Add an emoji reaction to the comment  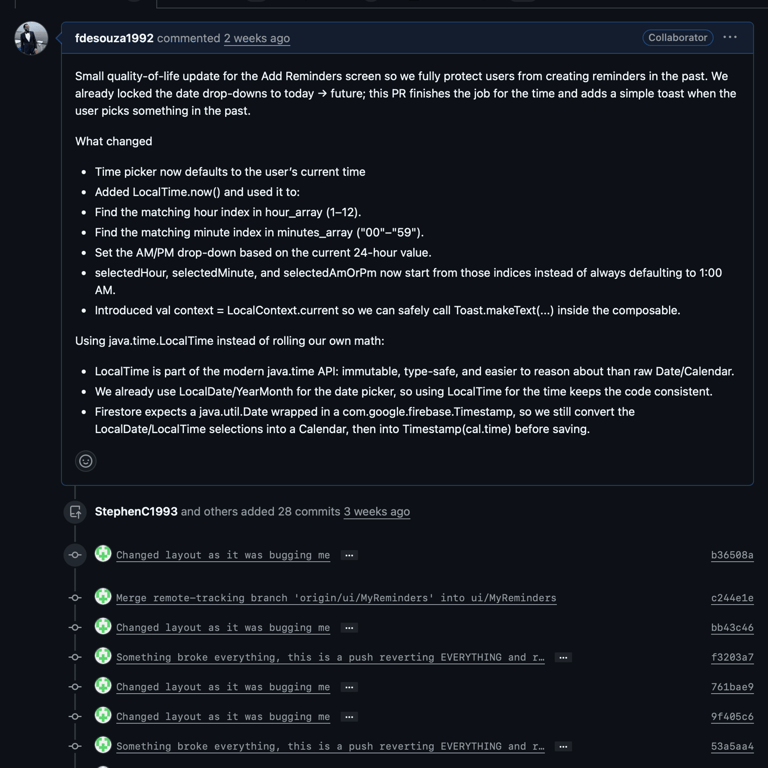86,461
